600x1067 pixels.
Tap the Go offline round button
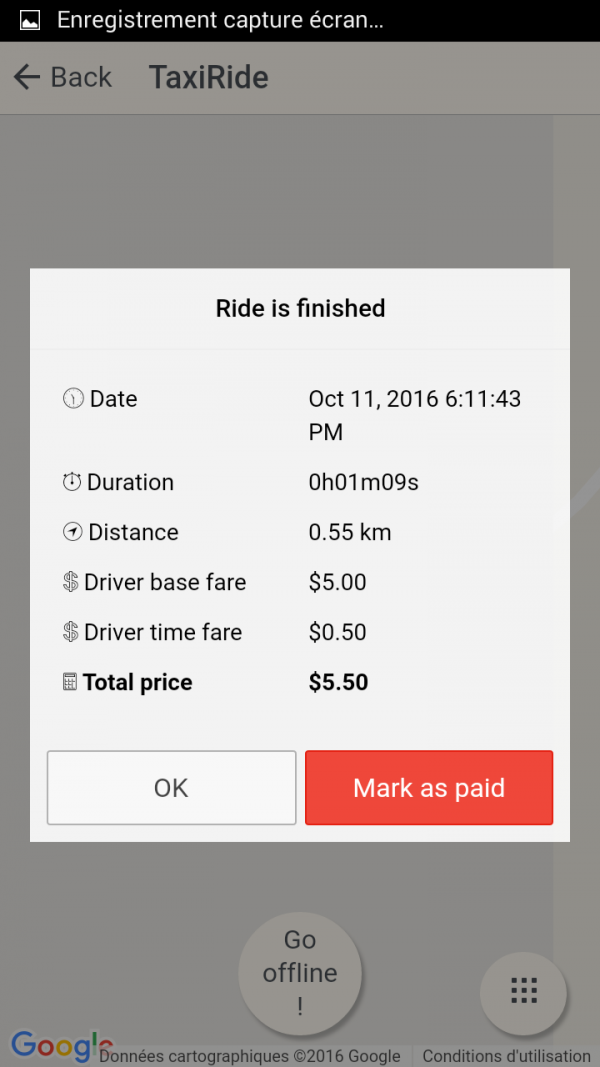[x=300, y=972]
